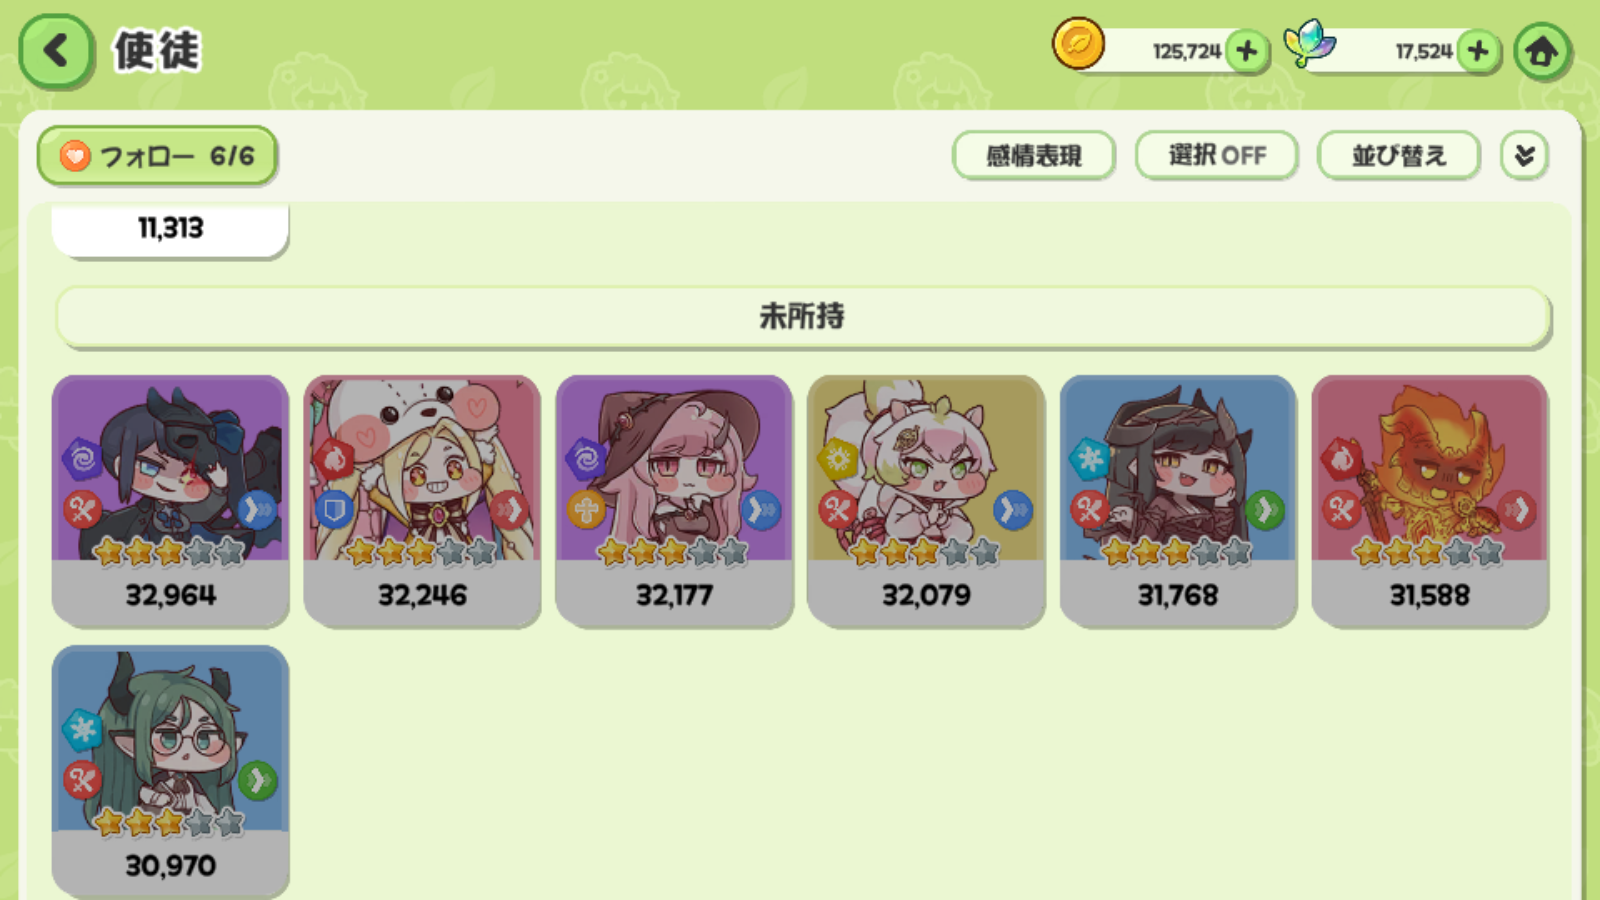The image size is (1600, 900).
Task: Tap the crystal leaf currency icon
Action: tap(1310, 44)
